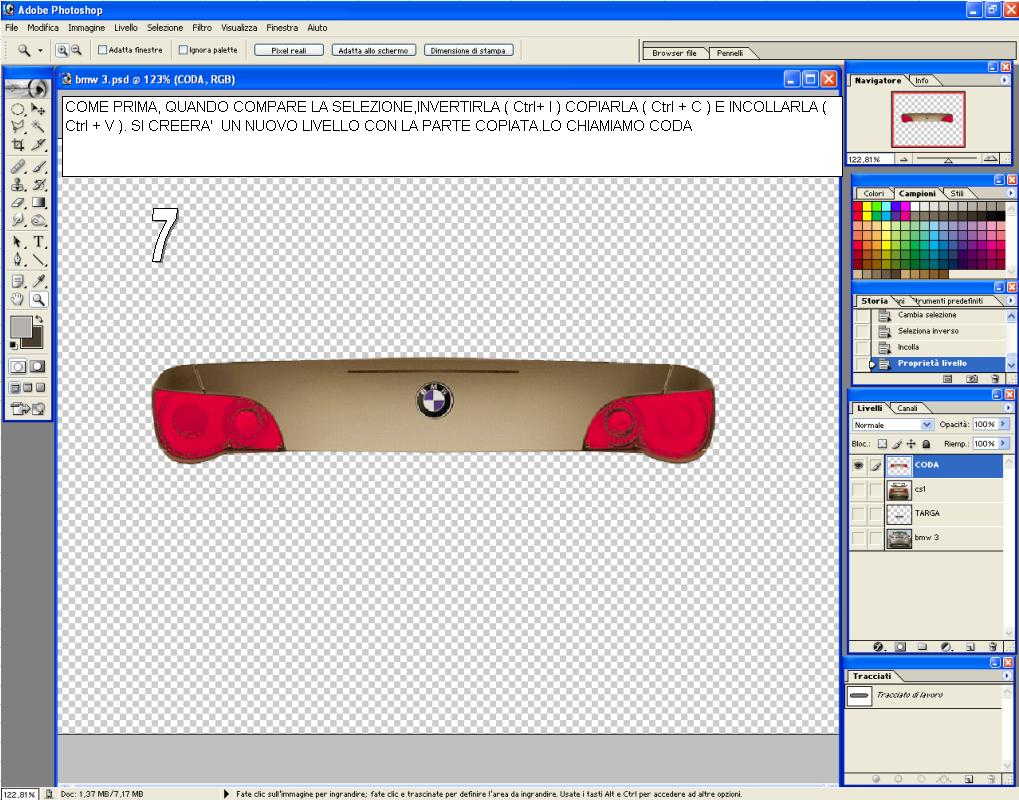Switch to Quick Mask mode button
This screenshot has height=800, width=1019.
click(x=38, y=367)
